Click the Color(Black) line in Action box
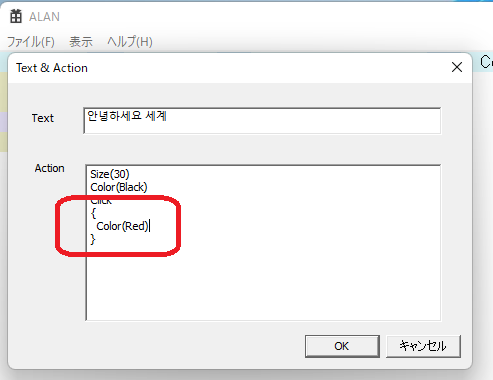Viewport: 493px width, 380px height. click(x=119, y=187)
